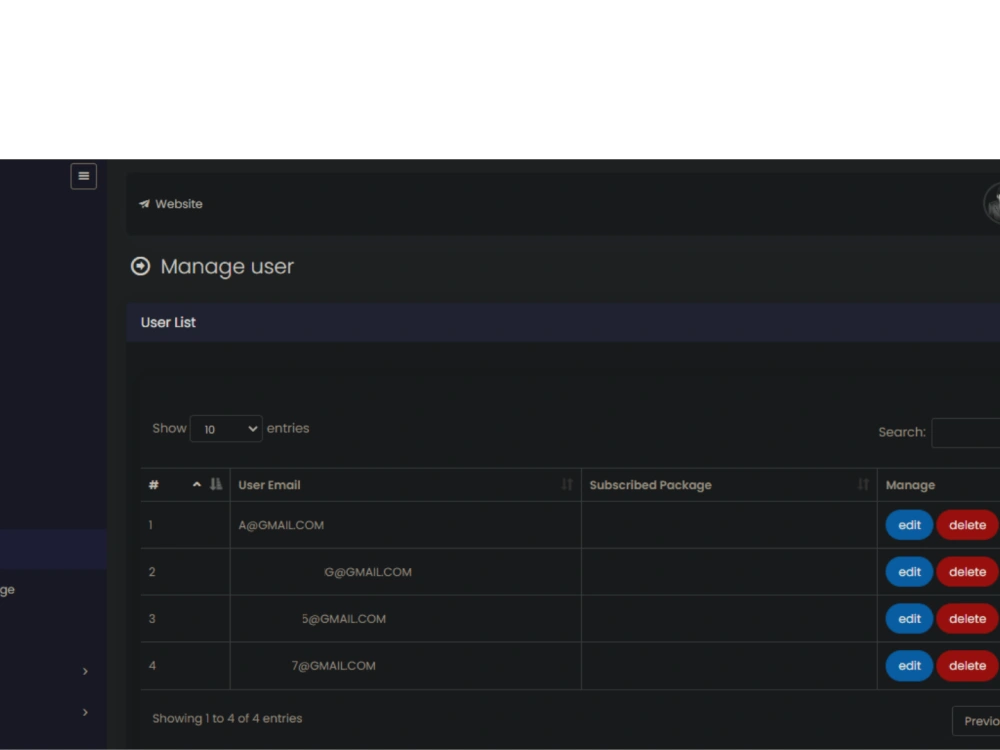The height and width of the screenshot is (750, 1000).
Task: Select the G@GMAIL.COM email cell
Action: (x=406, y=572)
